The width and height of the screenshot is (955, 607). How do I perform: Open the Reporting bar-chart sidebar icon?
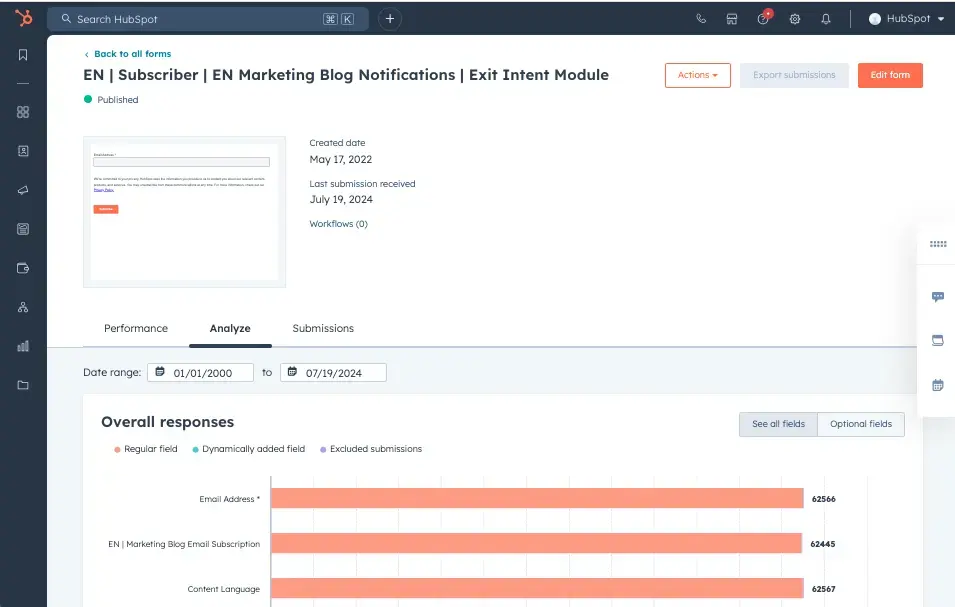click(23, 346)
